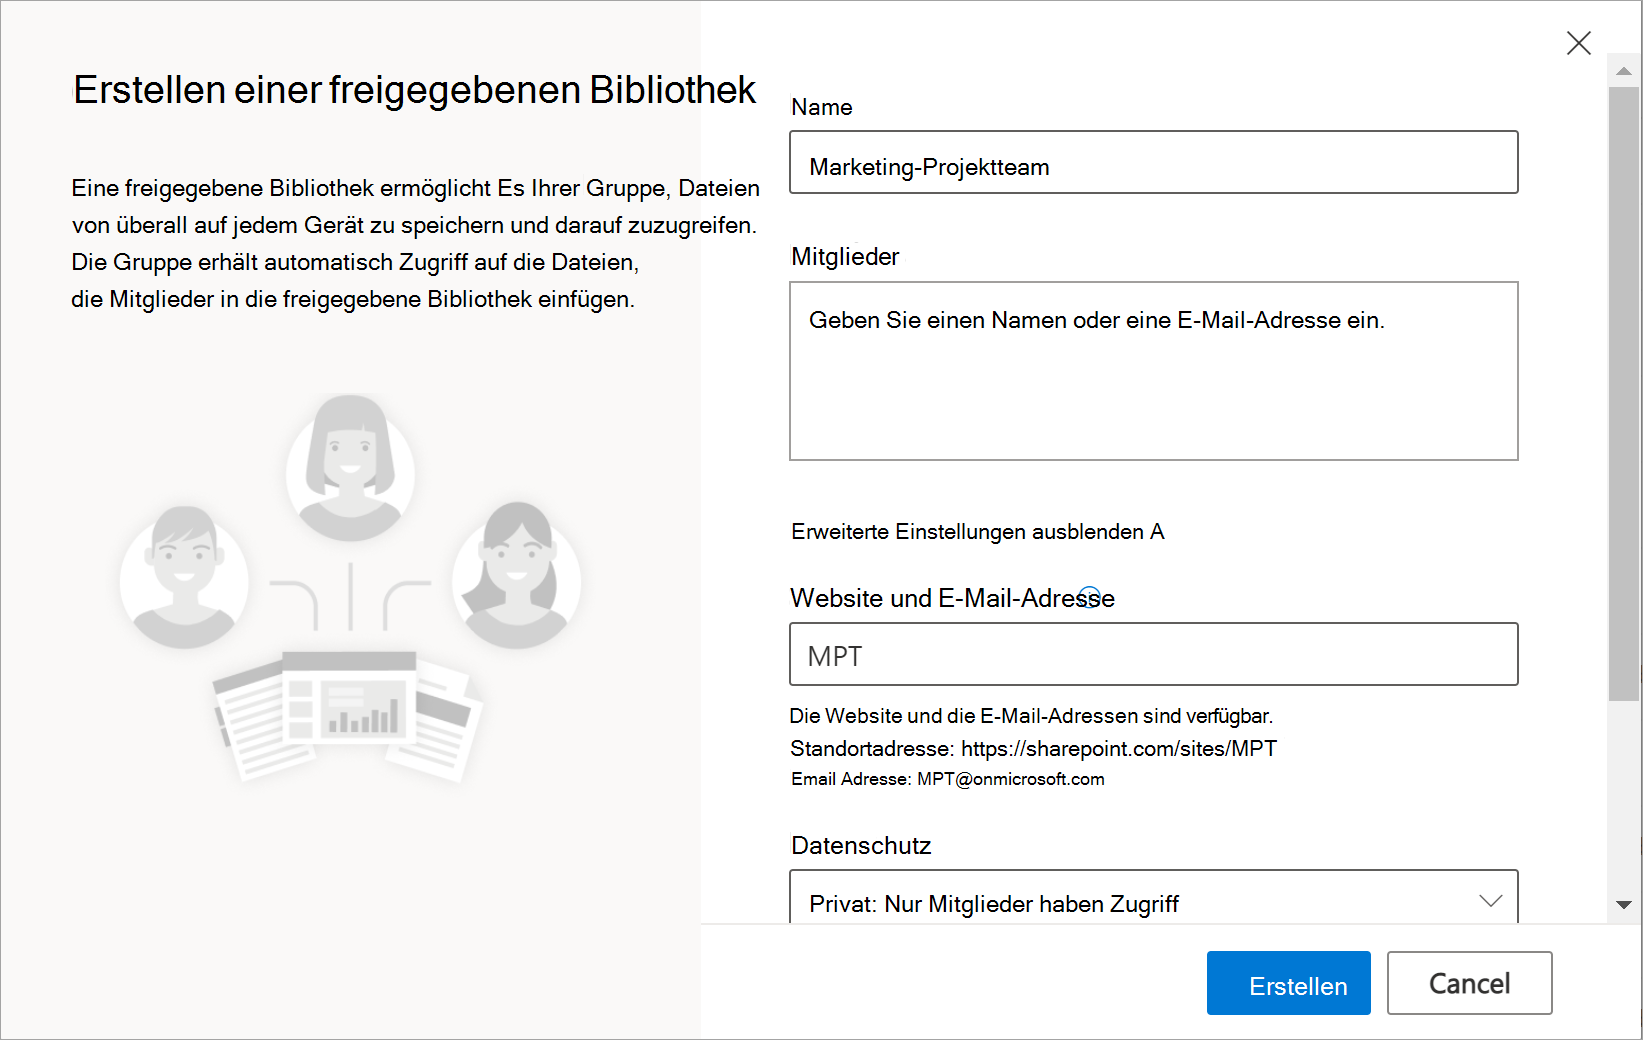
Task: Open the Datenschutz privacy dropdown
Action: [x=1153, y=898]
